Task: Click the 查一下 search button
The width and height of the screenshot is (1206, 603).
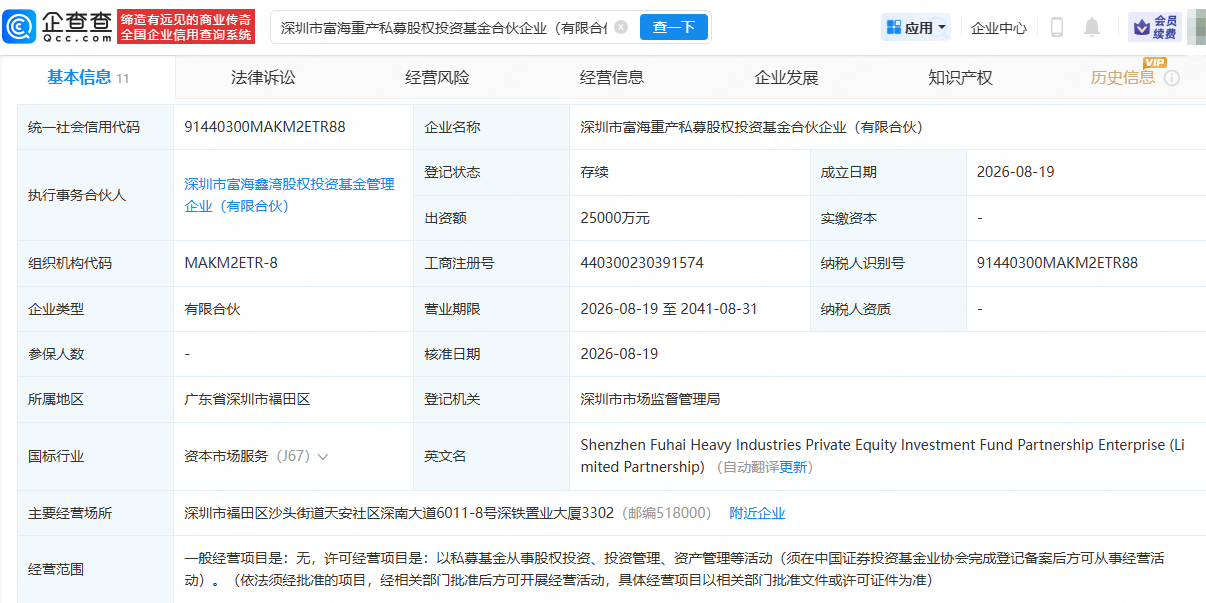Action: point(674,27)
